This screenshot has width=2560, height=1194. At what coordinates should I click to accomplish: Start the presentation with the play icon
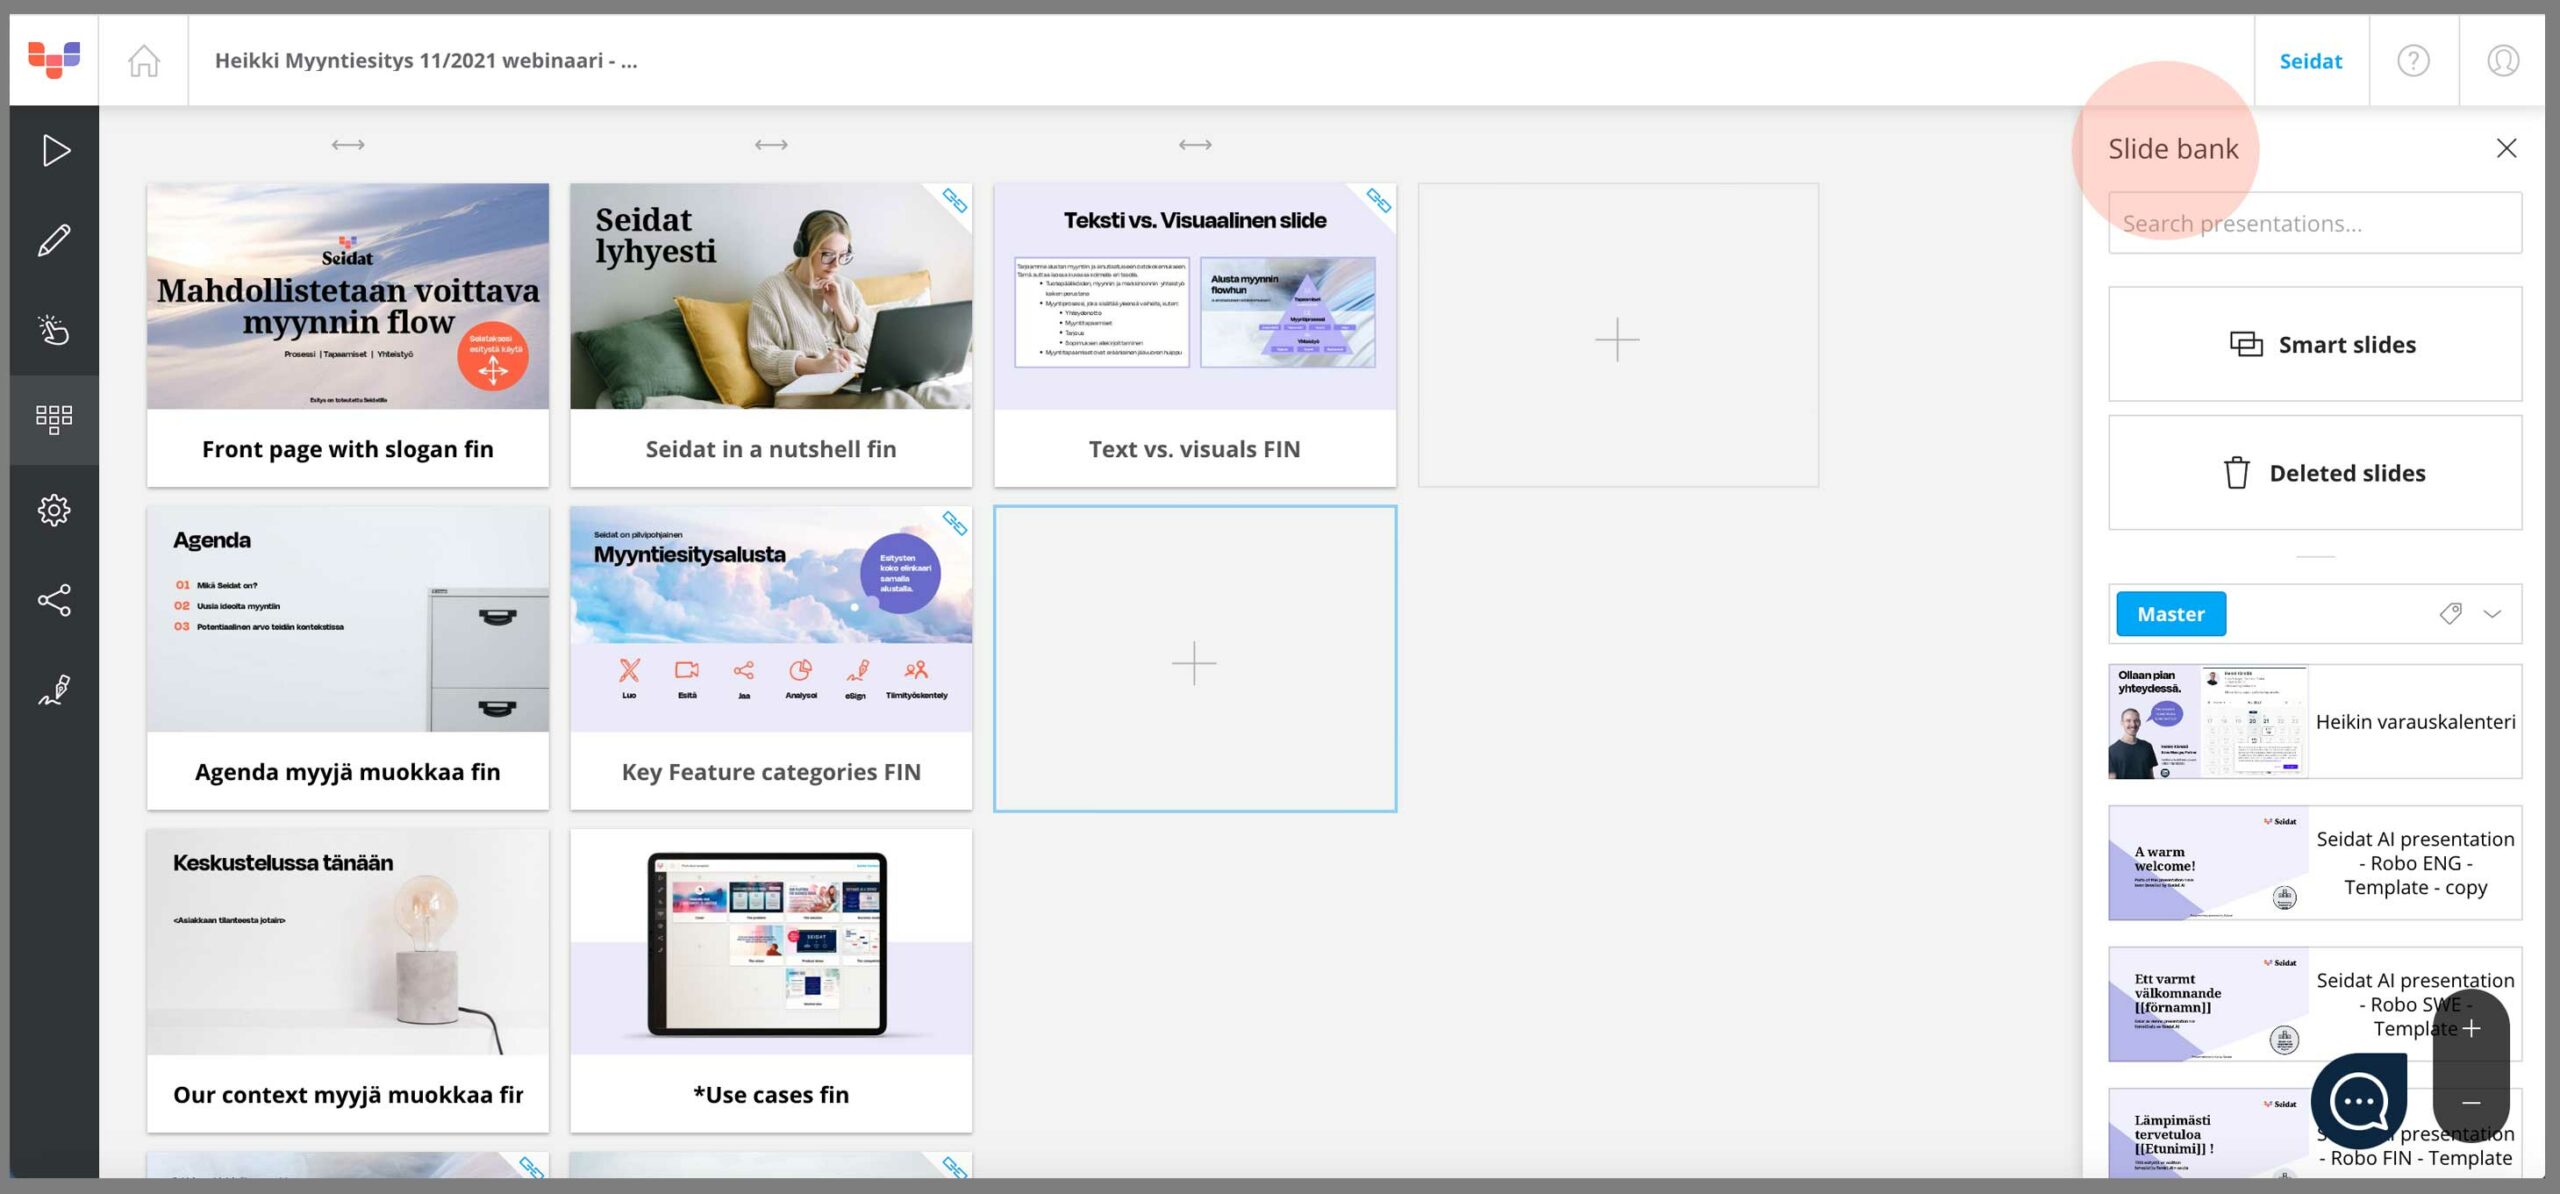point(56,151)
